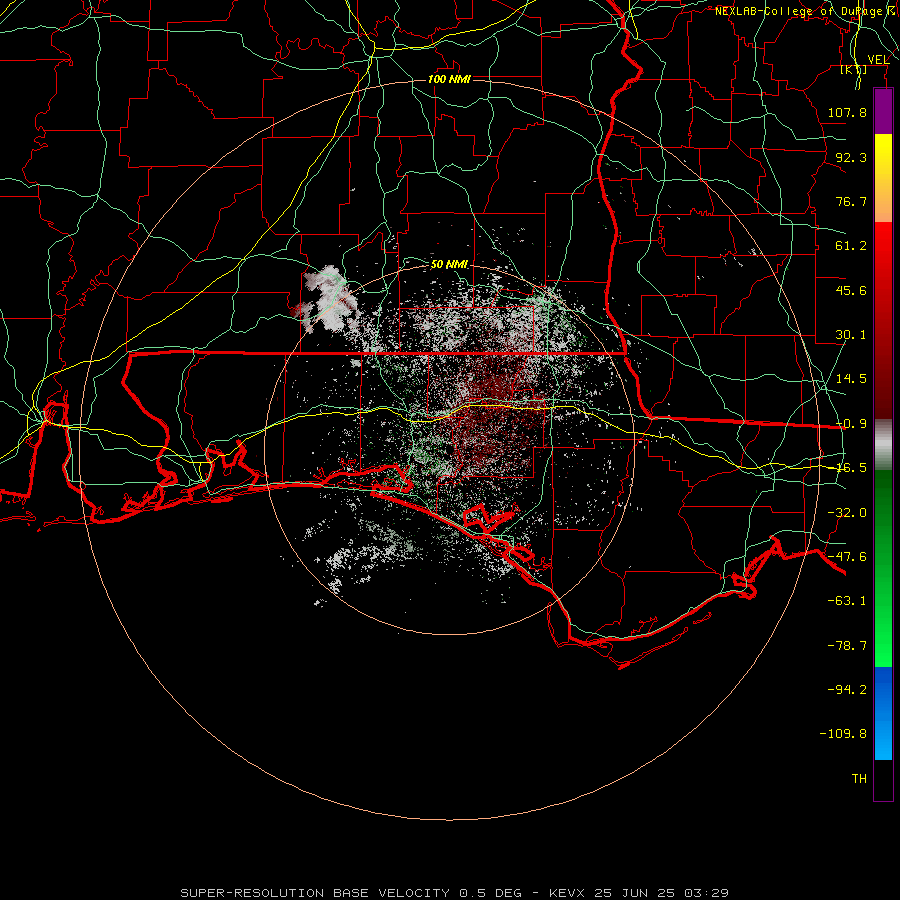
Task: Click the TH label on the legend
Action: click(859, 779)
